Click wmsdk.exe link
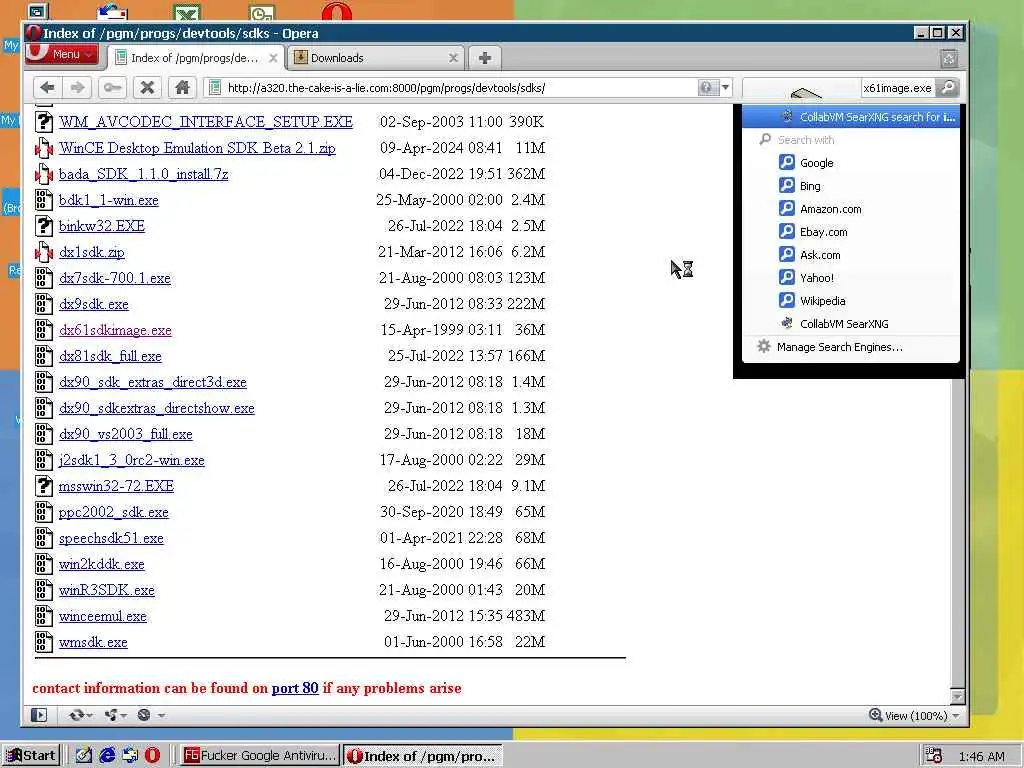 point(93,643)
